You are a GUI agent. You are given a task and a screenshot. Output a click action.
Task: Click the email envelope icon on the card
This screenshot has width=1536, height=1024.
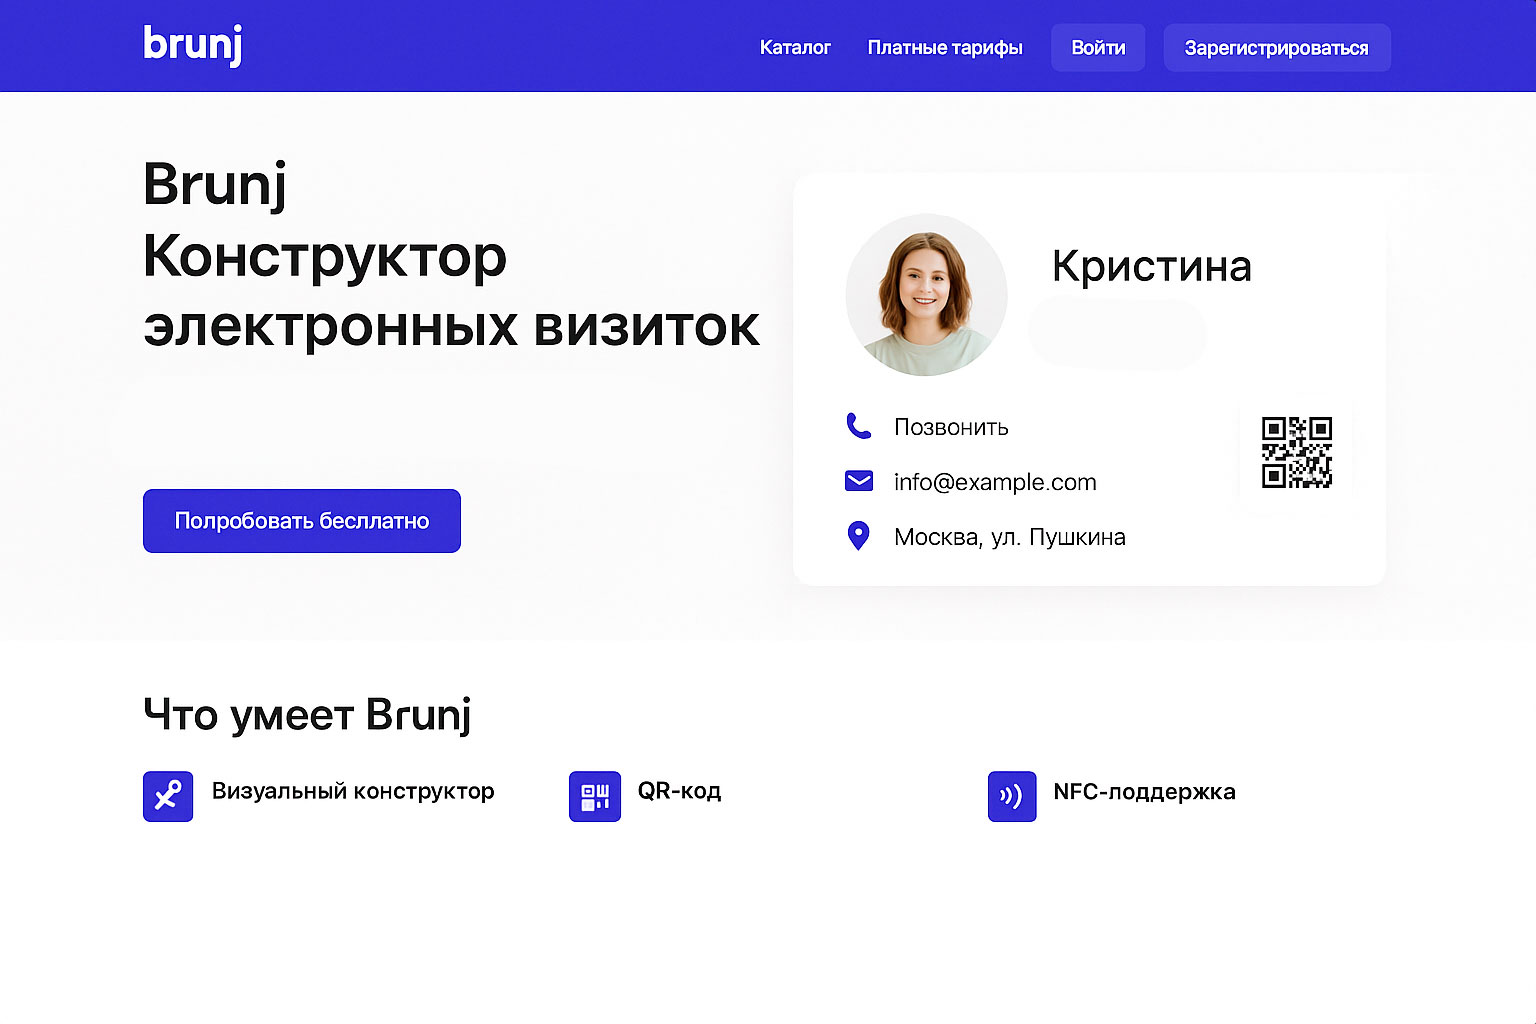pyautogui.click(x=858, y=481)
